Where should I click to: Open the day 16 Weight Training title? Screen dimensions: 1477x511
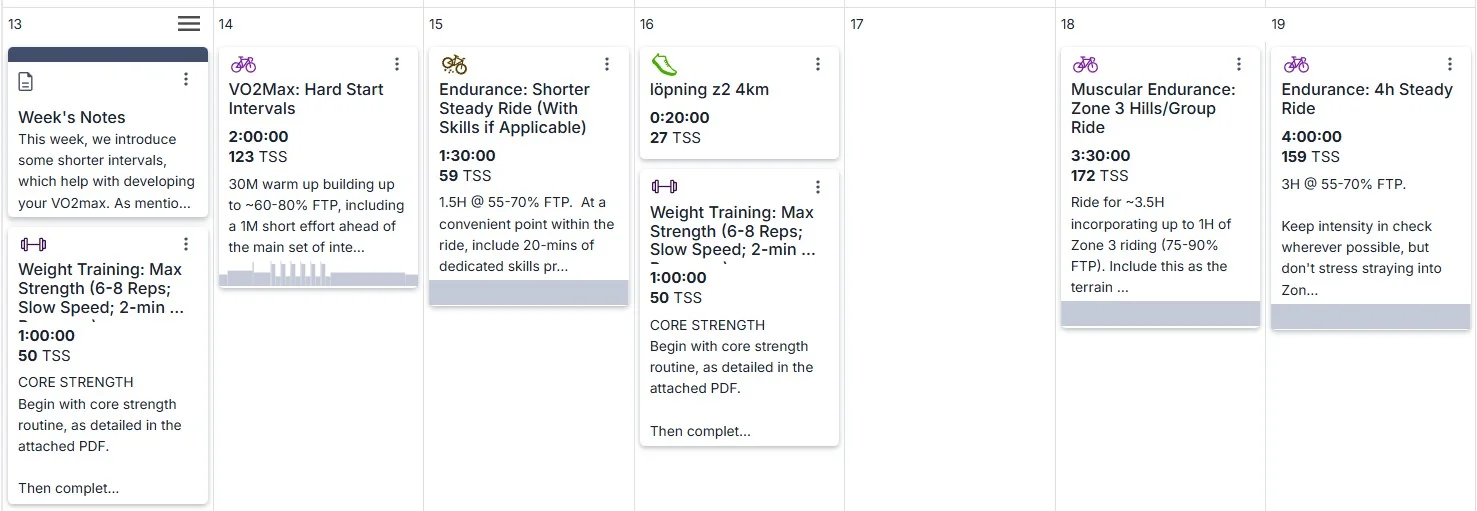click(x=732, y=231)
